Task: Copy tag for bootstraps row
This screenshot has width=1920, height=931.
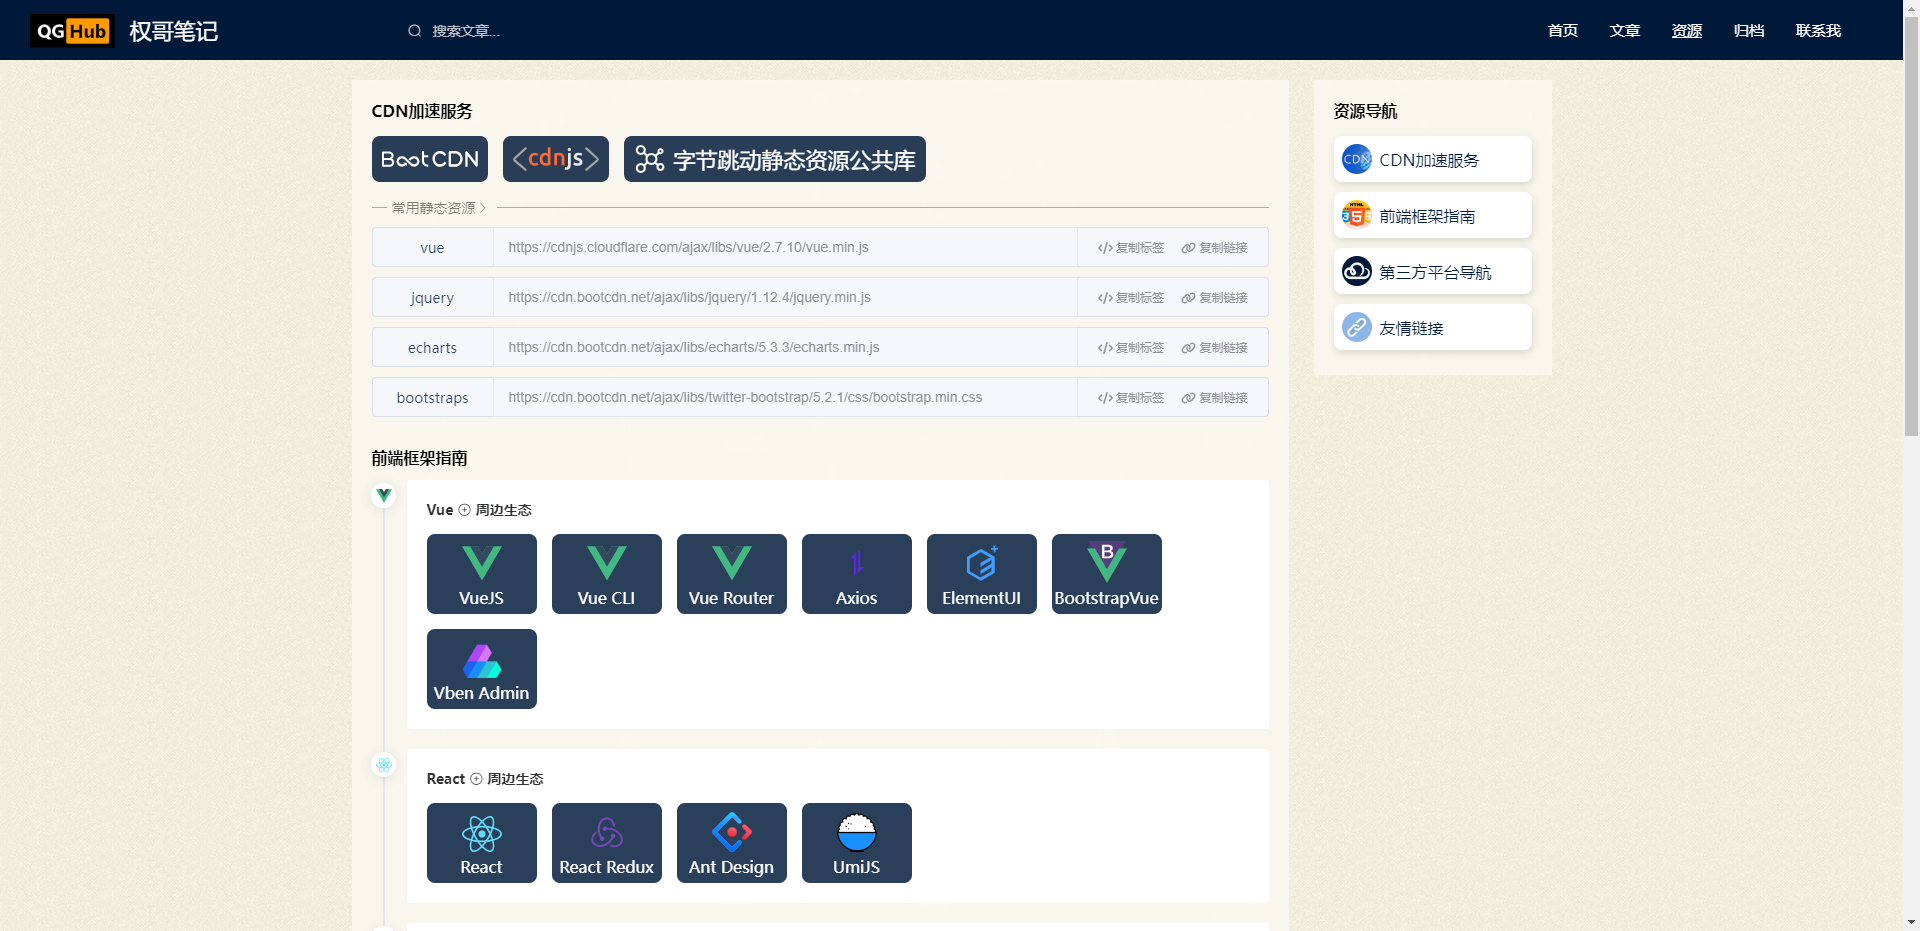Action: (1131, 398)
